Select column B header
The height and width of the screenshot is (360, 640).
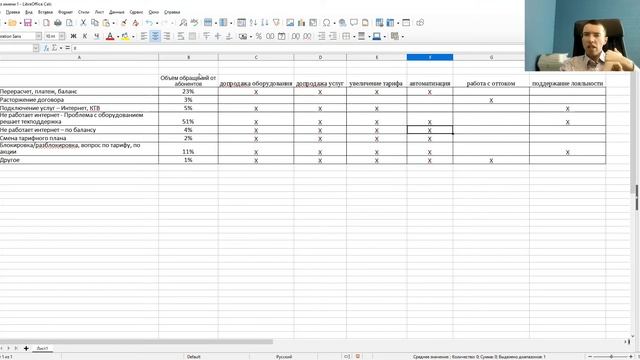coord(188,57)
